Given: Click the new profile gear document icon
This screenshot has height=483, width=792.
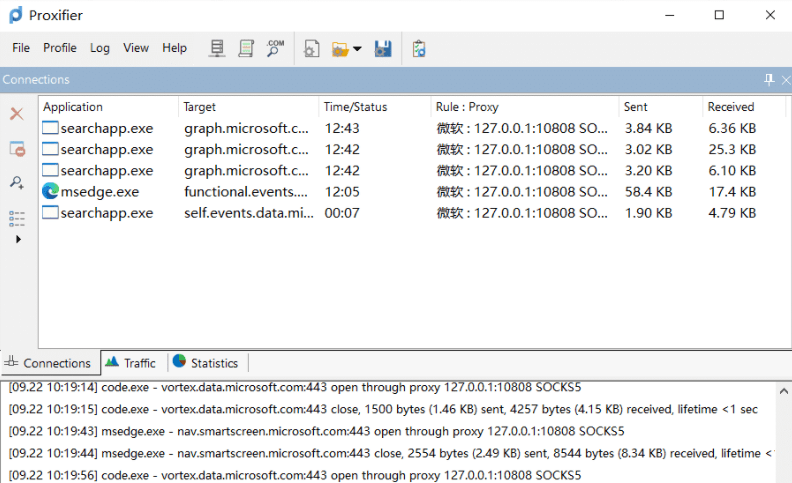Looking at the screenshot, I should point(312,48).
